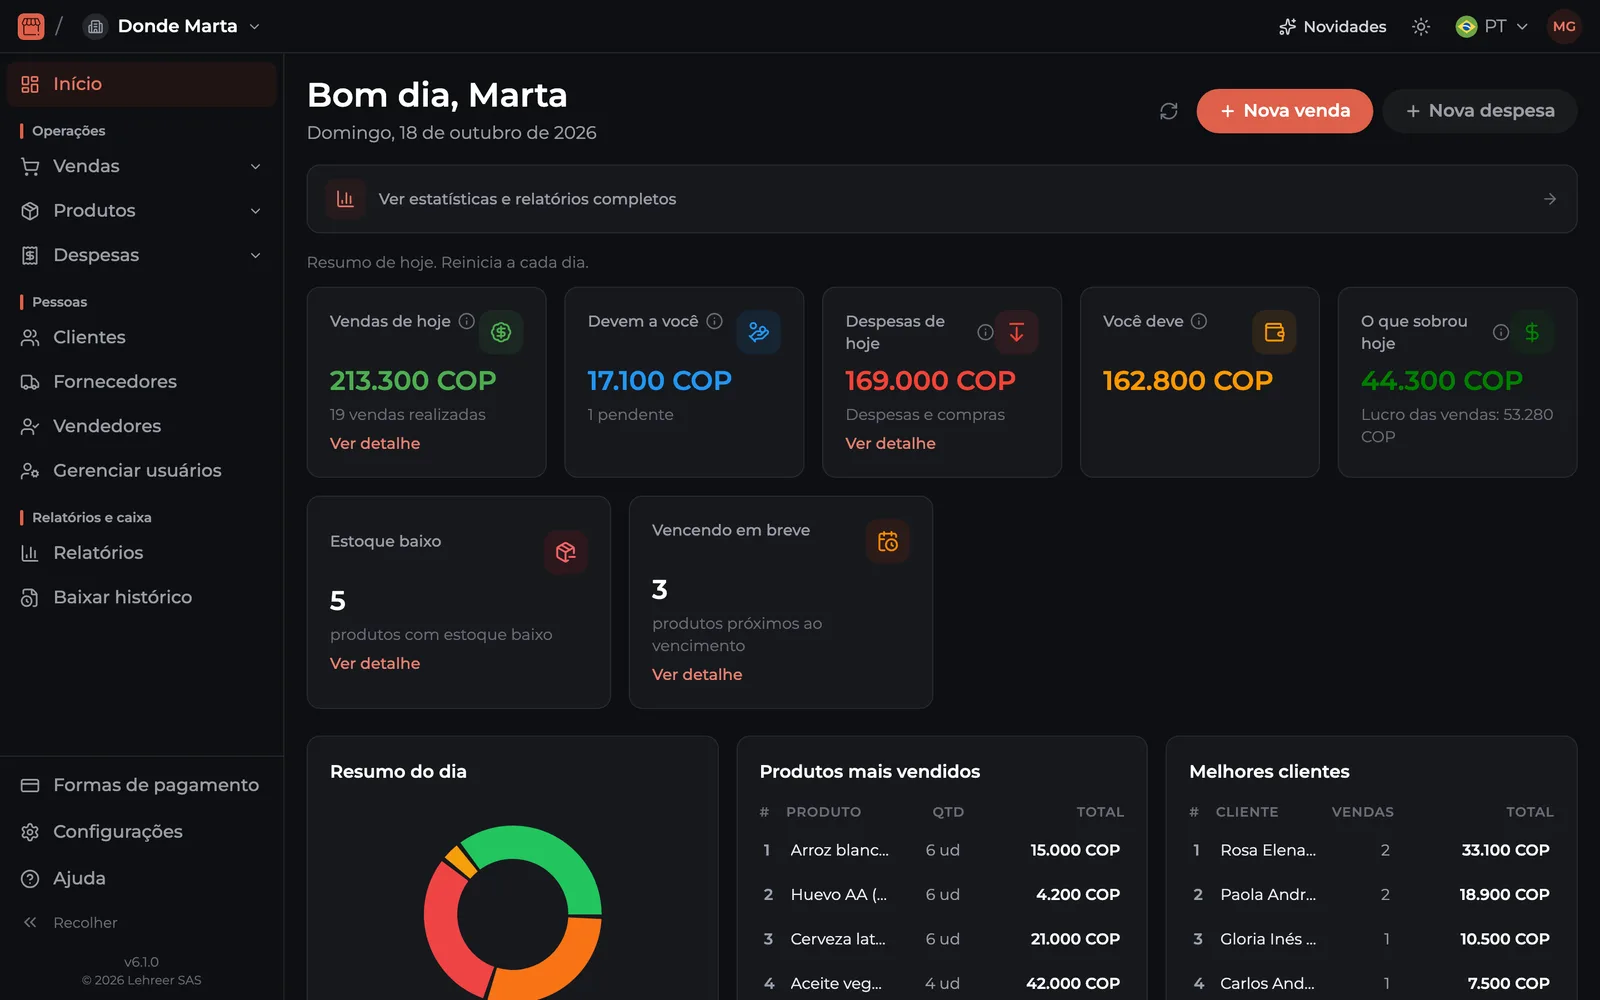Image resolution: width=1600 pixels, height=1000 pixels.
Task: Click the orange store logo icon
Action: 31,26
